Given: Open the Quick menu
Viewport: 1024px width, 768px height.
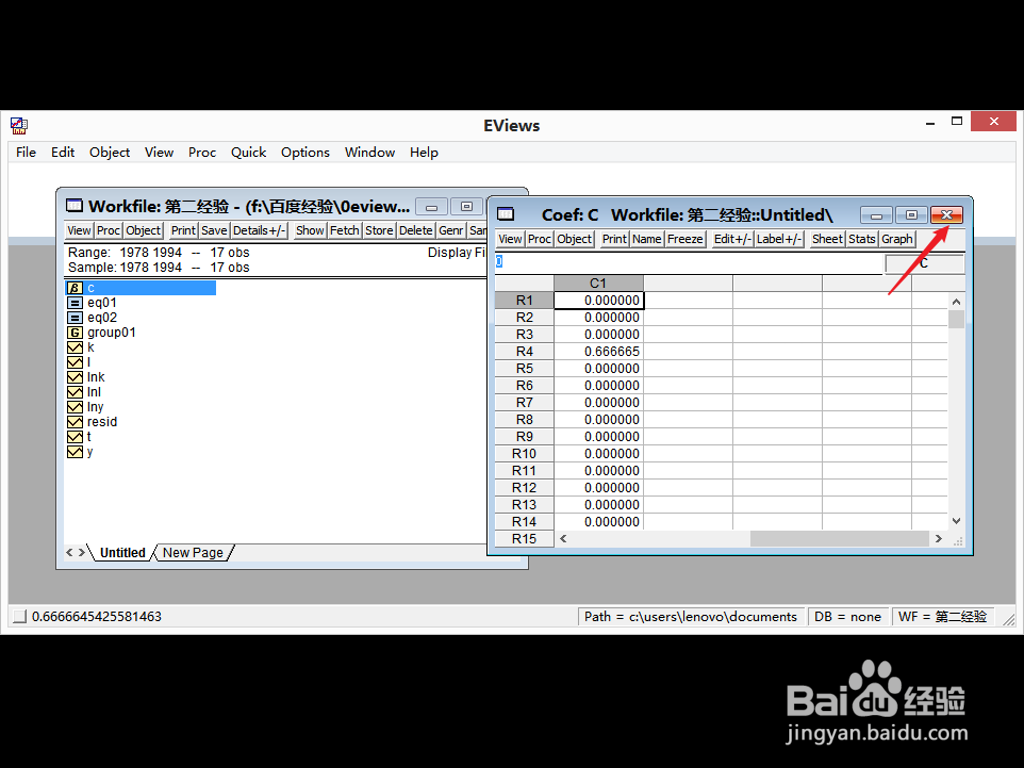Looking at the screenshot, I should 248,152.
